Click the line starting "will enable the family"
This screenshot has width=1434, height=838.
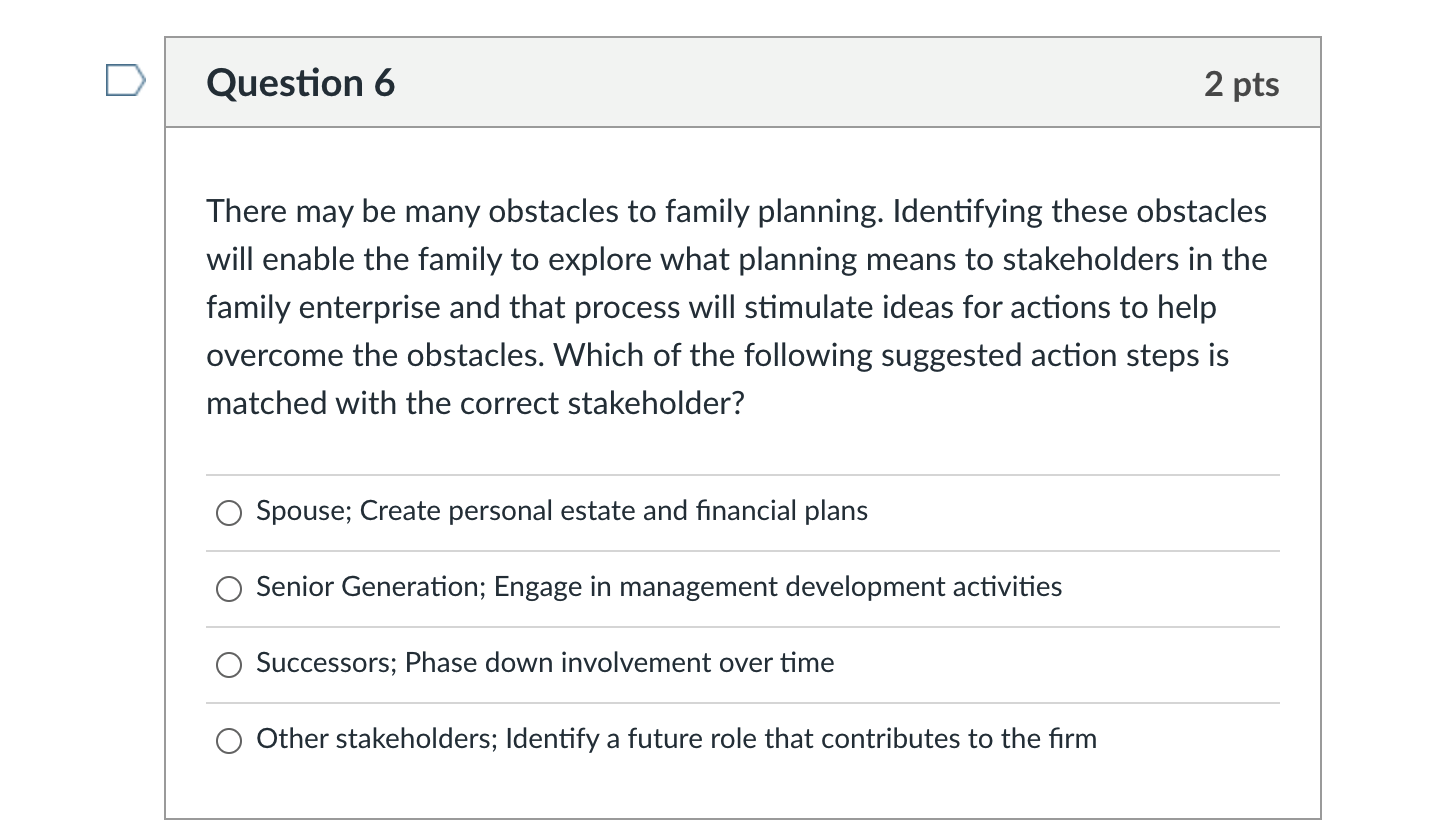736,260
